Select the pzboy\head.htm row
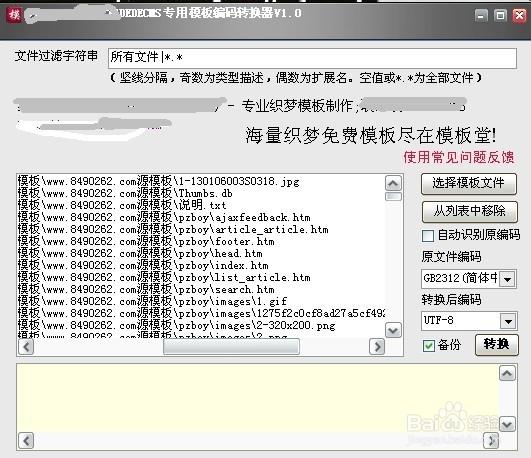Screen dimensions: 531x458 201,253
